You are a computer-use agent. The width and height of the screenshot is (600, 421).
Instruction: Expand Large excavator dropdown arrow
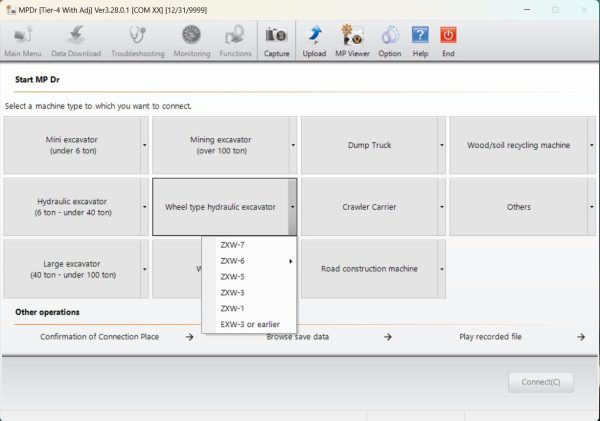click(144, 269)
